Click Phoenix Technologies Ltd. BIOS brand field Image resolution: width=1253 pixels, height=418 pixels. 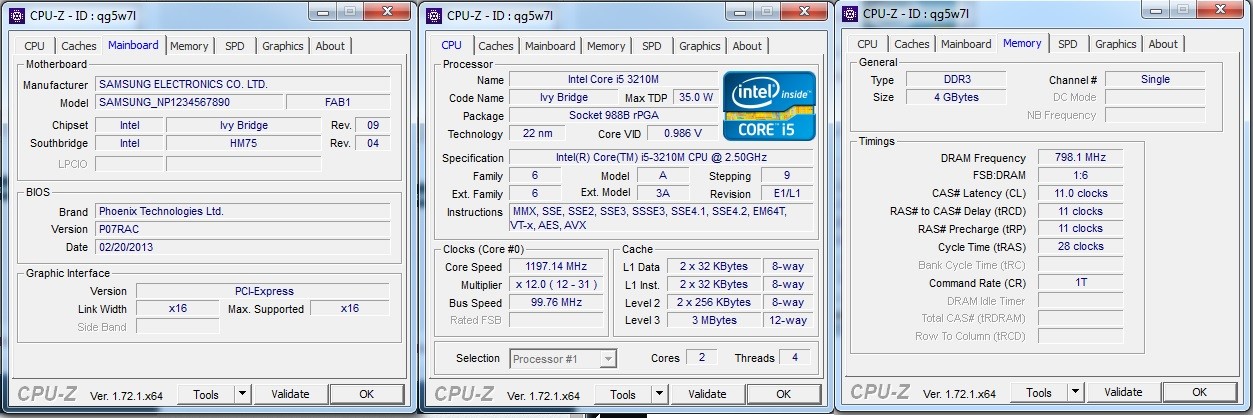click(x=243, y=211)
